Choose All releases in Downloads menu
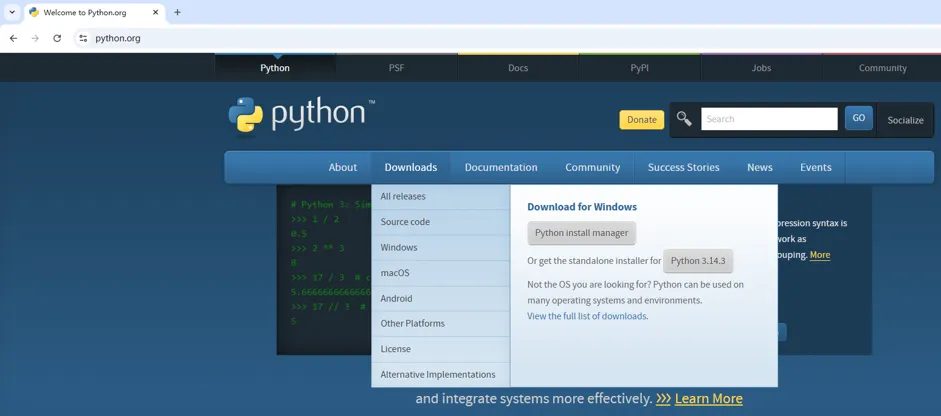This screenshot has height=416, width=941. (440, 196)
